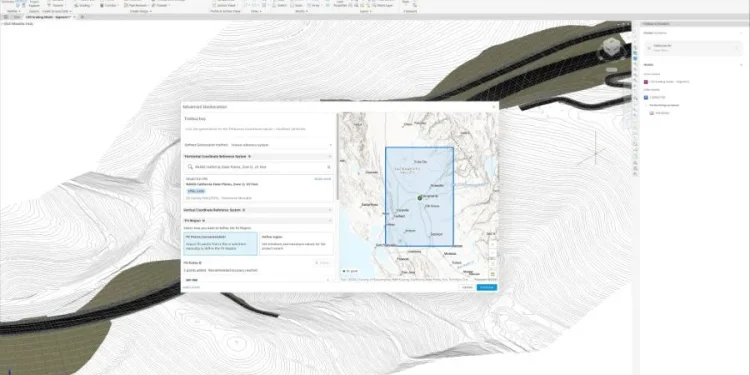Screen dimensions: 750x375
Task: Switch to the CRS Grading Model drawing tab
Action: pyautogui.click(x=48, y=17)
